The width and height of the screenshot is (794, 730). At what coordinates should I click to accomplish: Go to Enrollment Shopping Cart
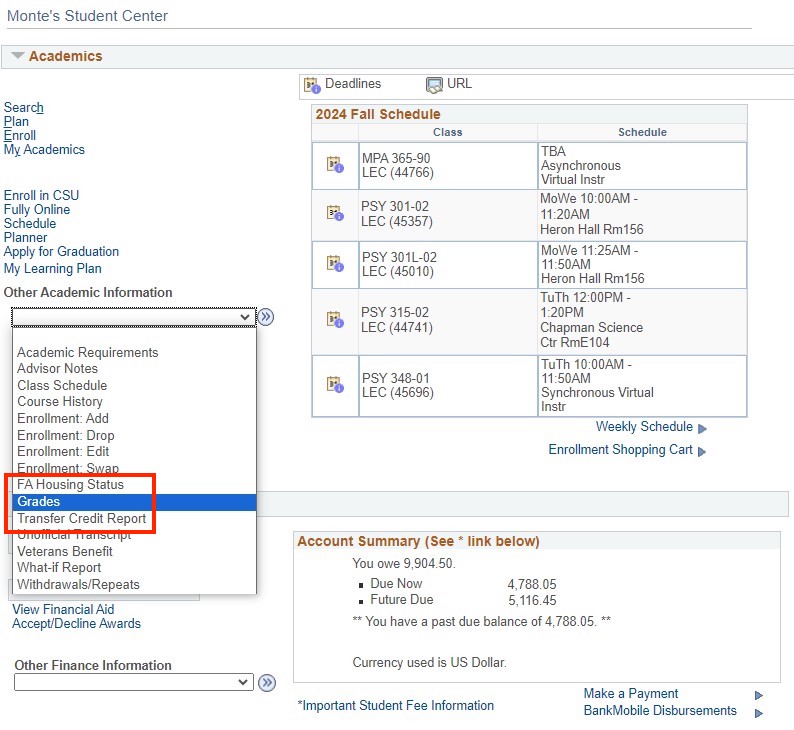pos(620,450)
